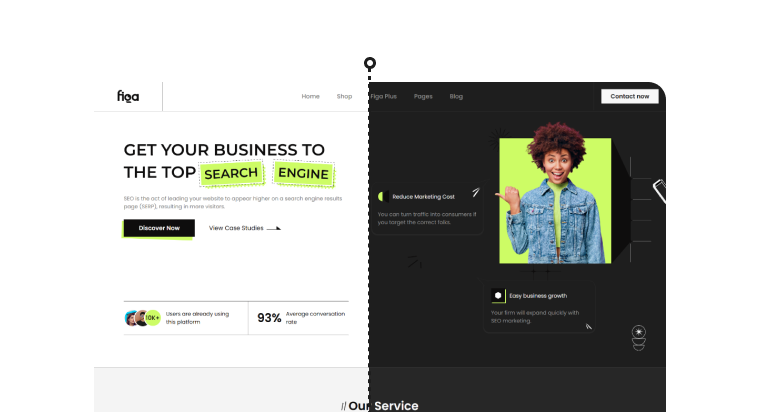
Task: Go to the Figa Plus nav link
Action: [383, 97]
